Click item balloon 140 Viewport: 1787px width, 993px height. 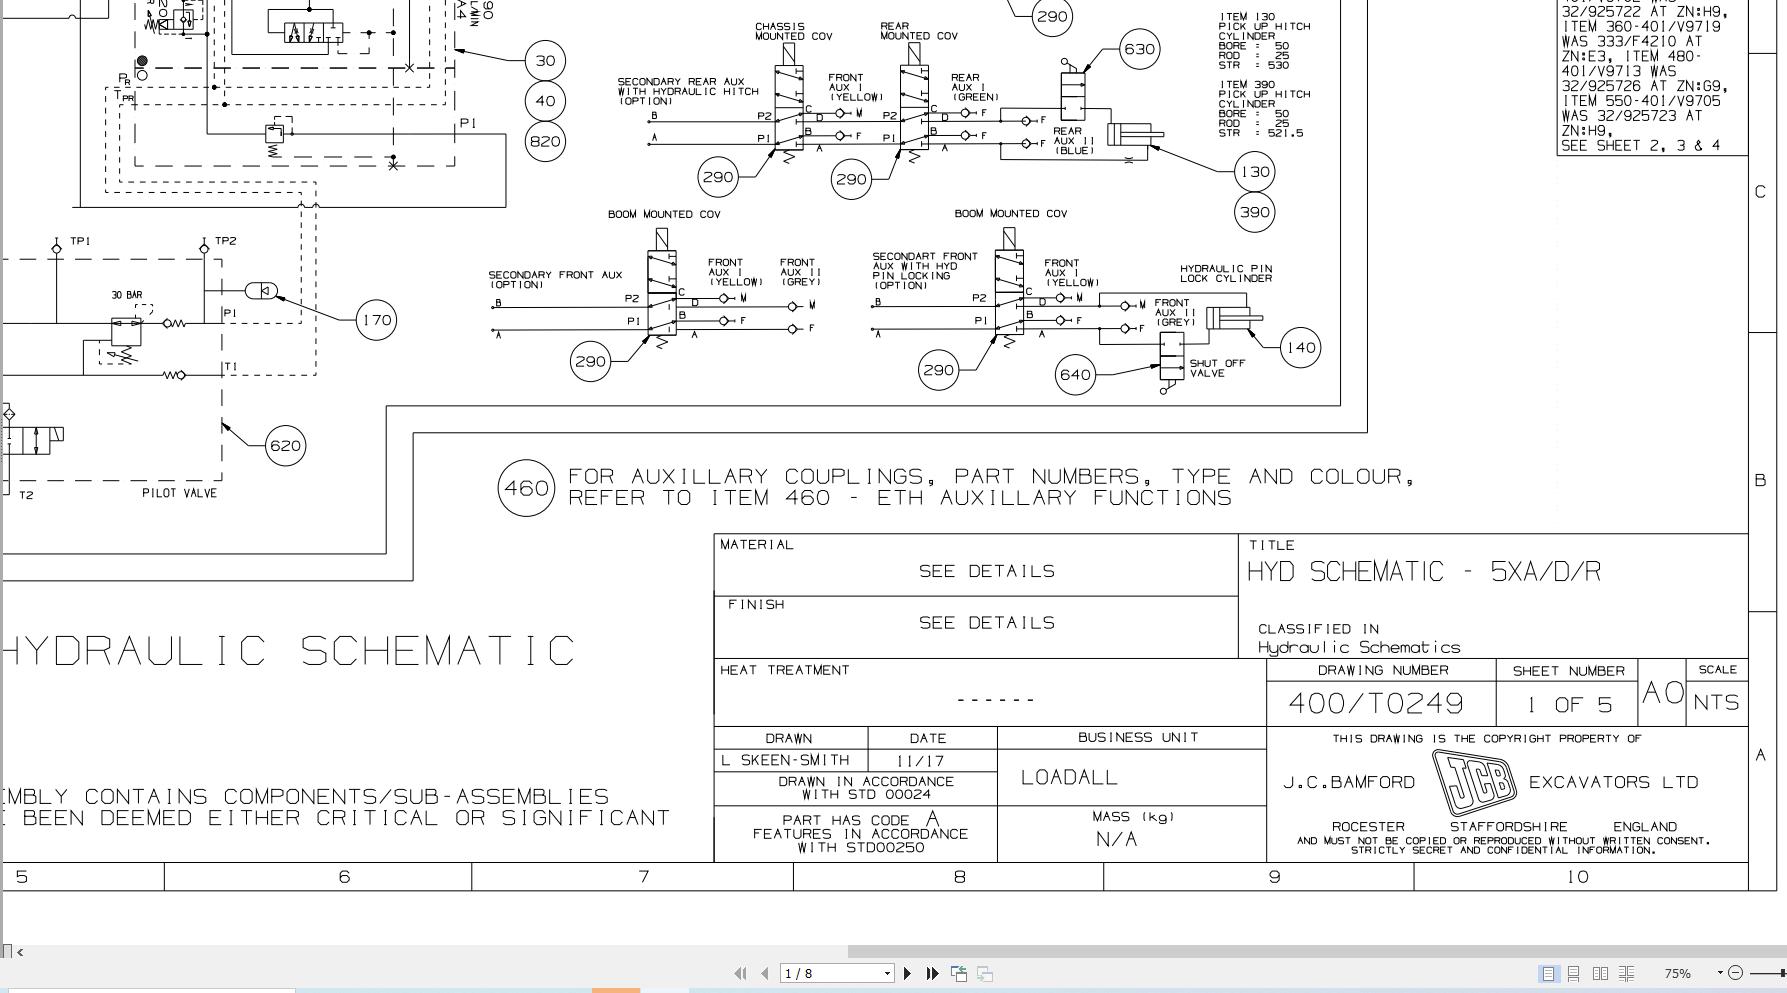tap(1300, 348)
